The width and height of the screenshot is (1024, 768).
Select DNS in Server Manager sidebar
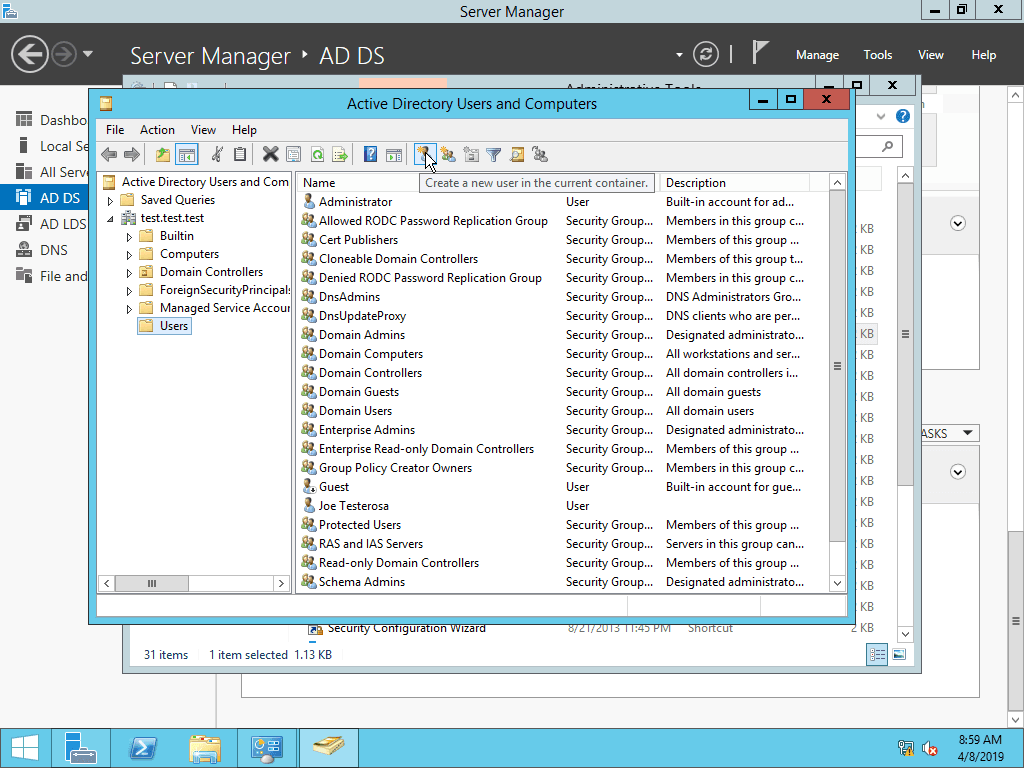click(x=44, y=249)
